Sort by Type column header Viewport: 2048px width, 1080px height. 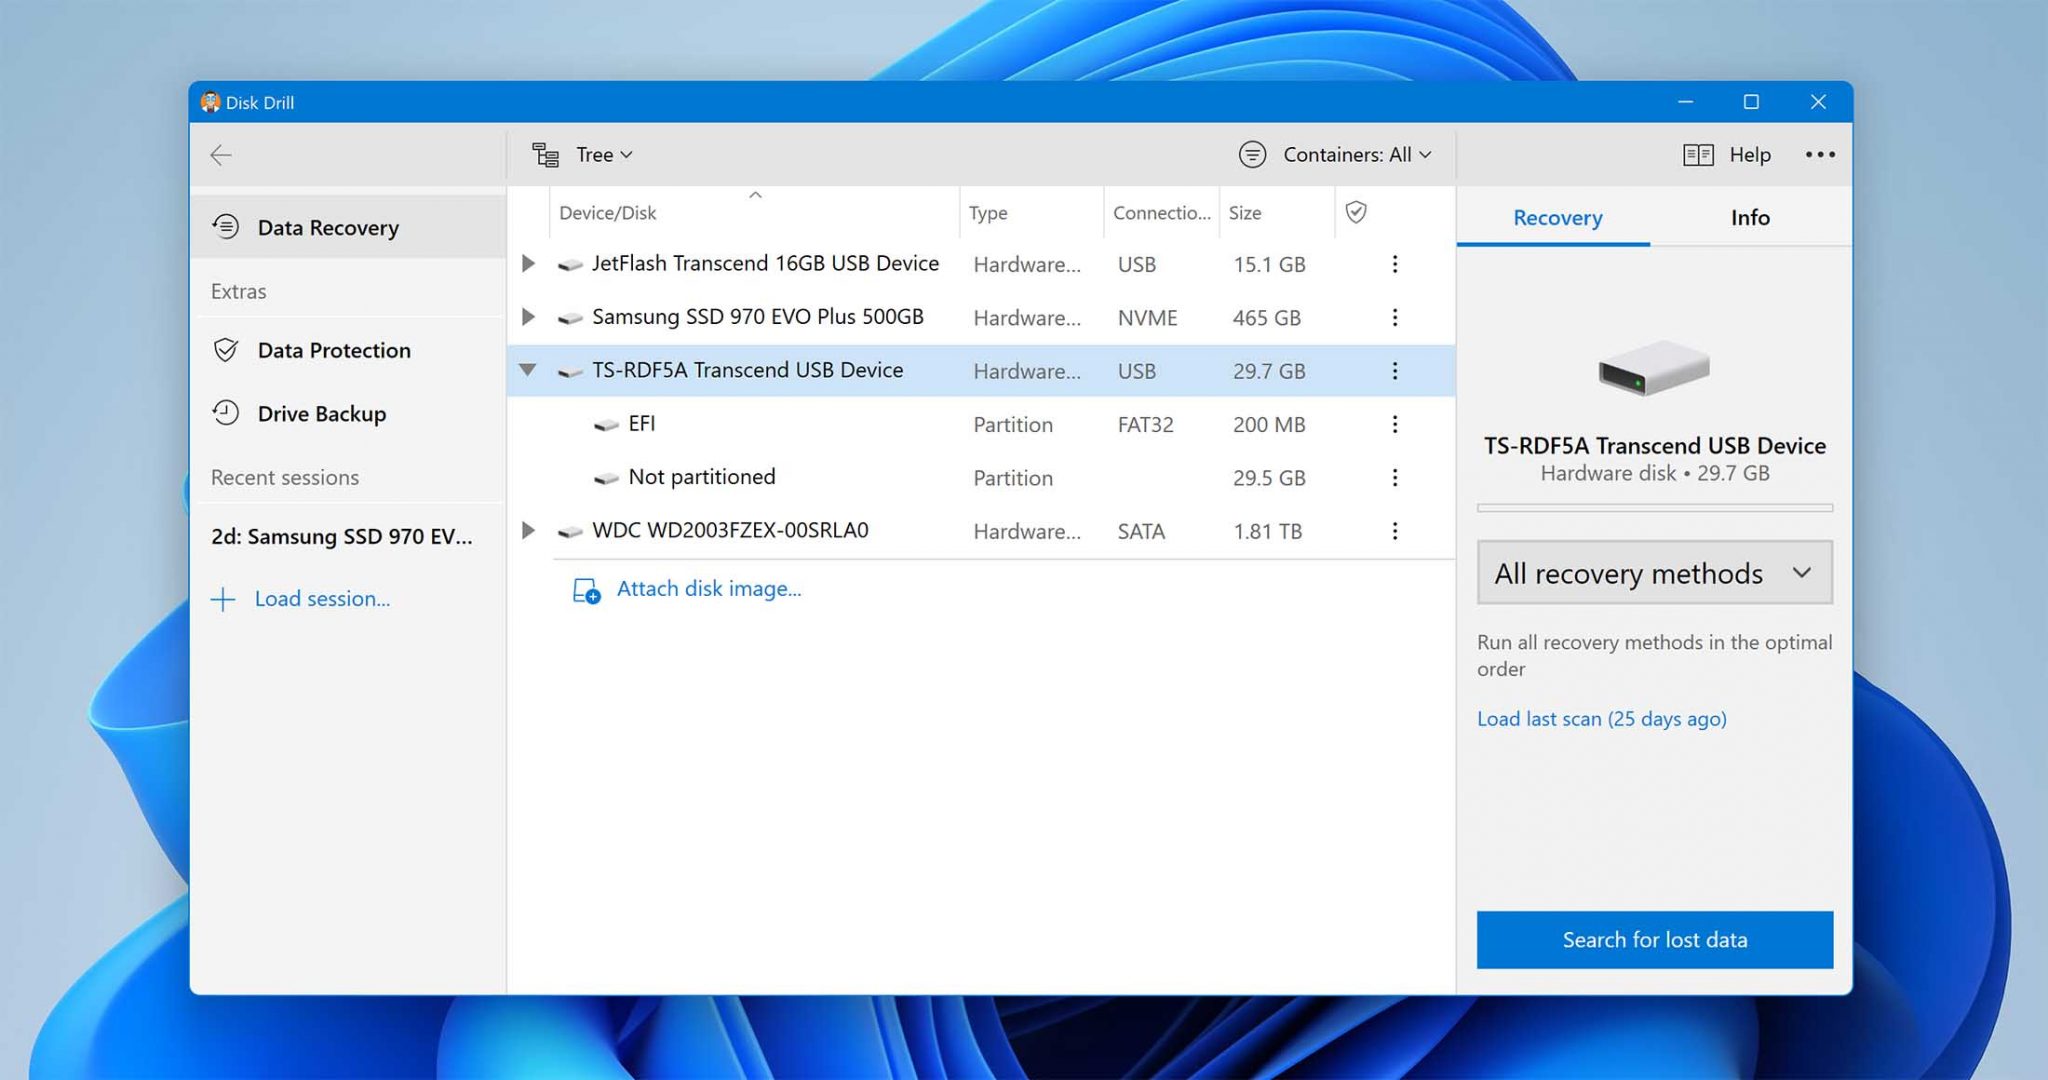(988, 213)
